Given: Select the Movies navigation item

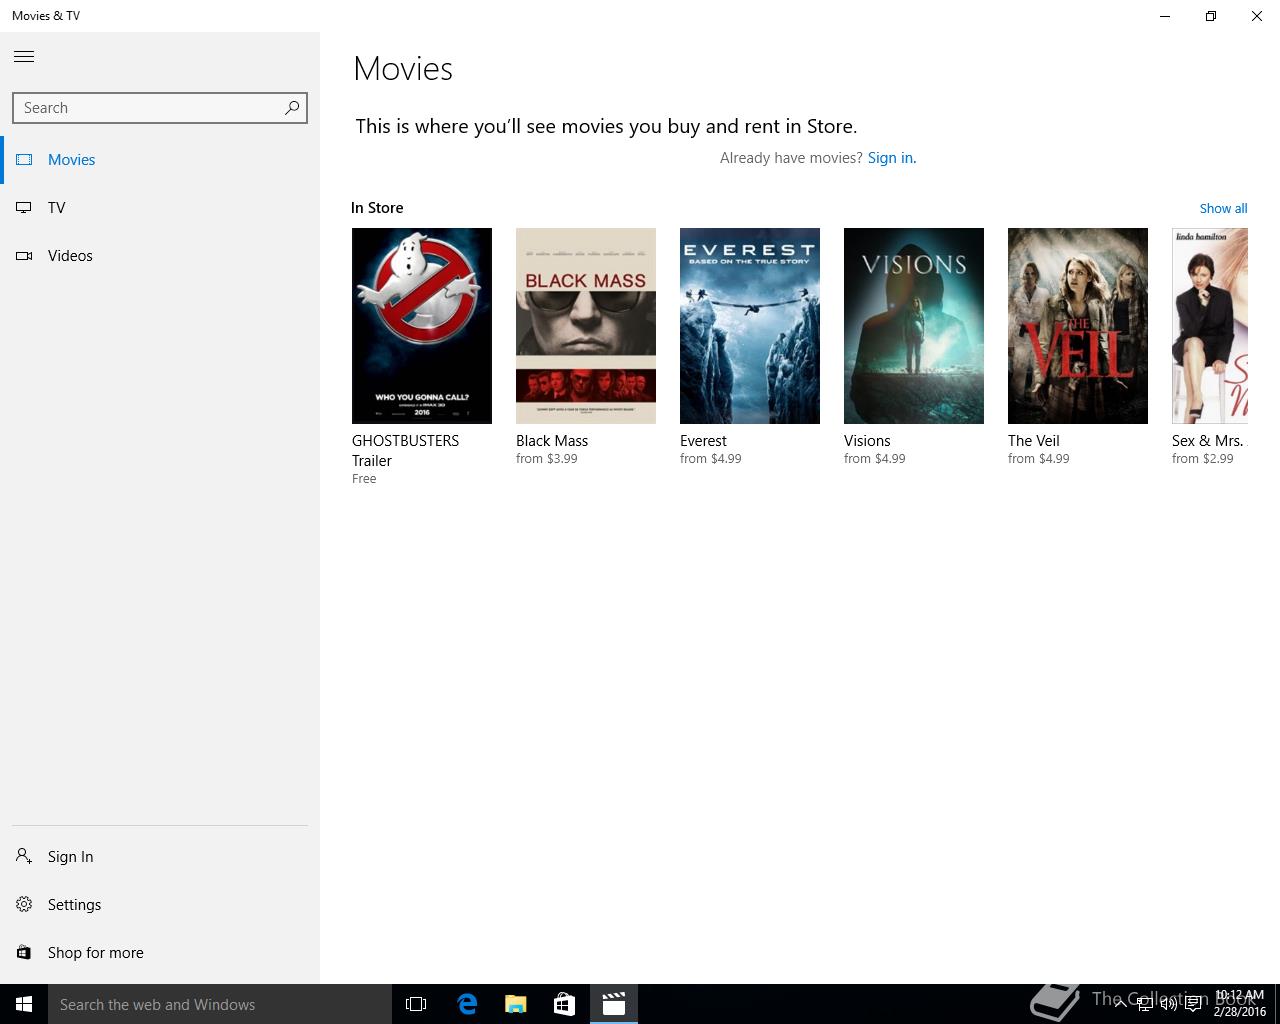Looking at the screenshot, I should pyautogui.click(x=160, y=160).
